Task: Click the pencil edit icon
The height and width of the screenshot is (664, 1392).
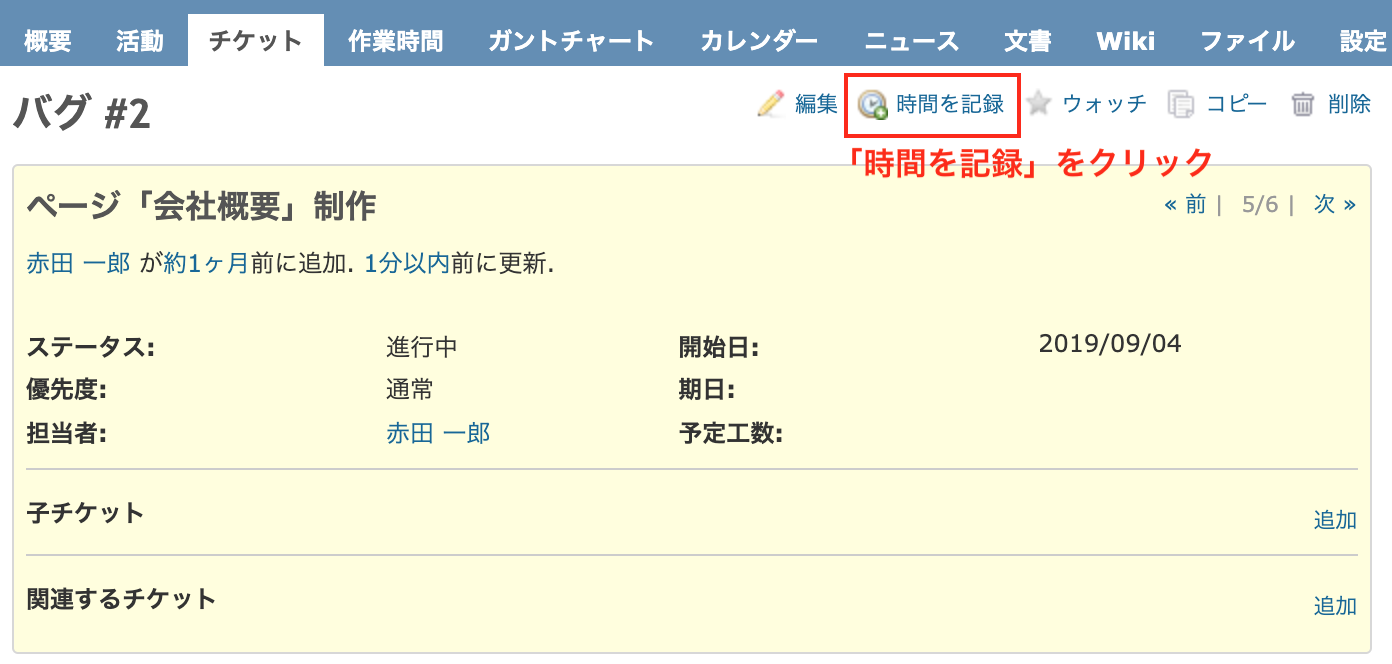Action: tap(771, 104)
